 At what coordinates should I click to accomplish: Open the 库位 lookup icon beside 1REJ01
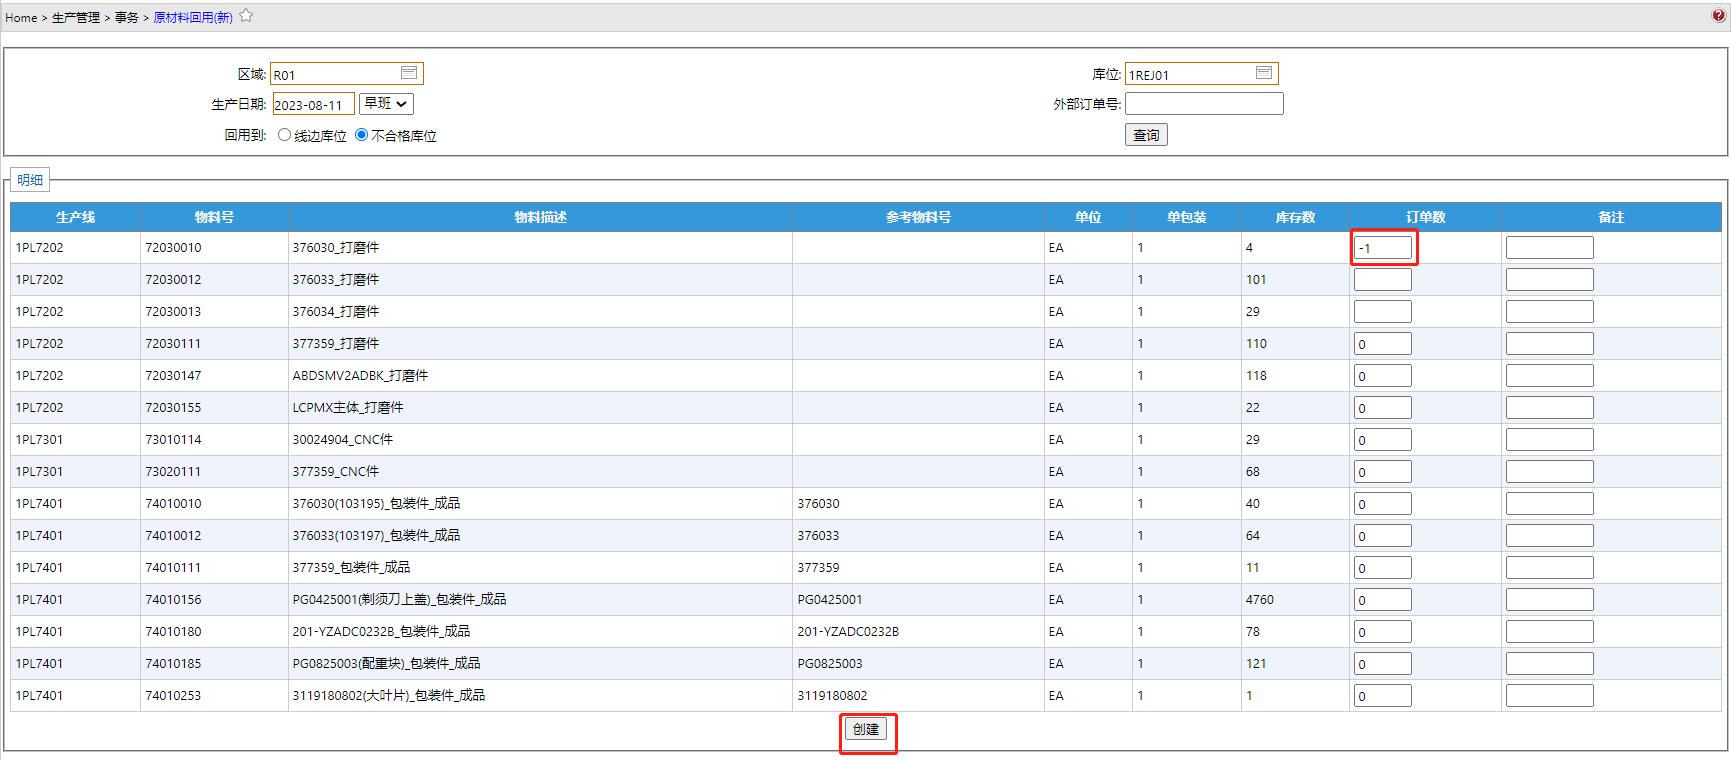[x=1264, y=73]
